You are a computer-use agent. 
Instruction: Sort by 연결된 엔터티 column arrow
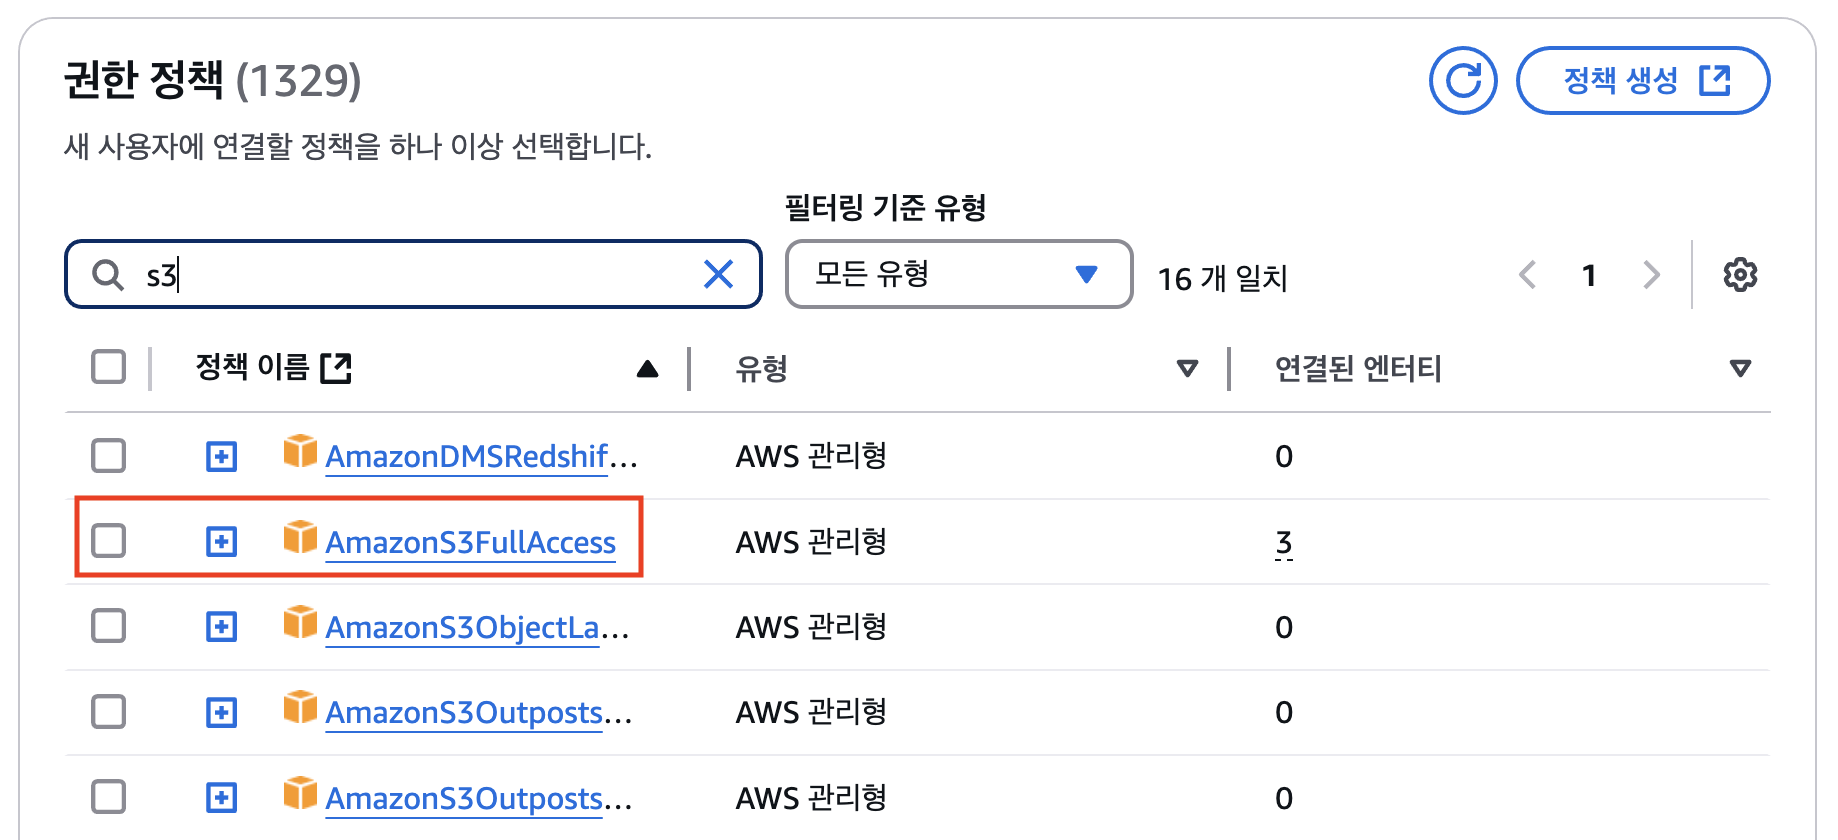click(1740, 368)
